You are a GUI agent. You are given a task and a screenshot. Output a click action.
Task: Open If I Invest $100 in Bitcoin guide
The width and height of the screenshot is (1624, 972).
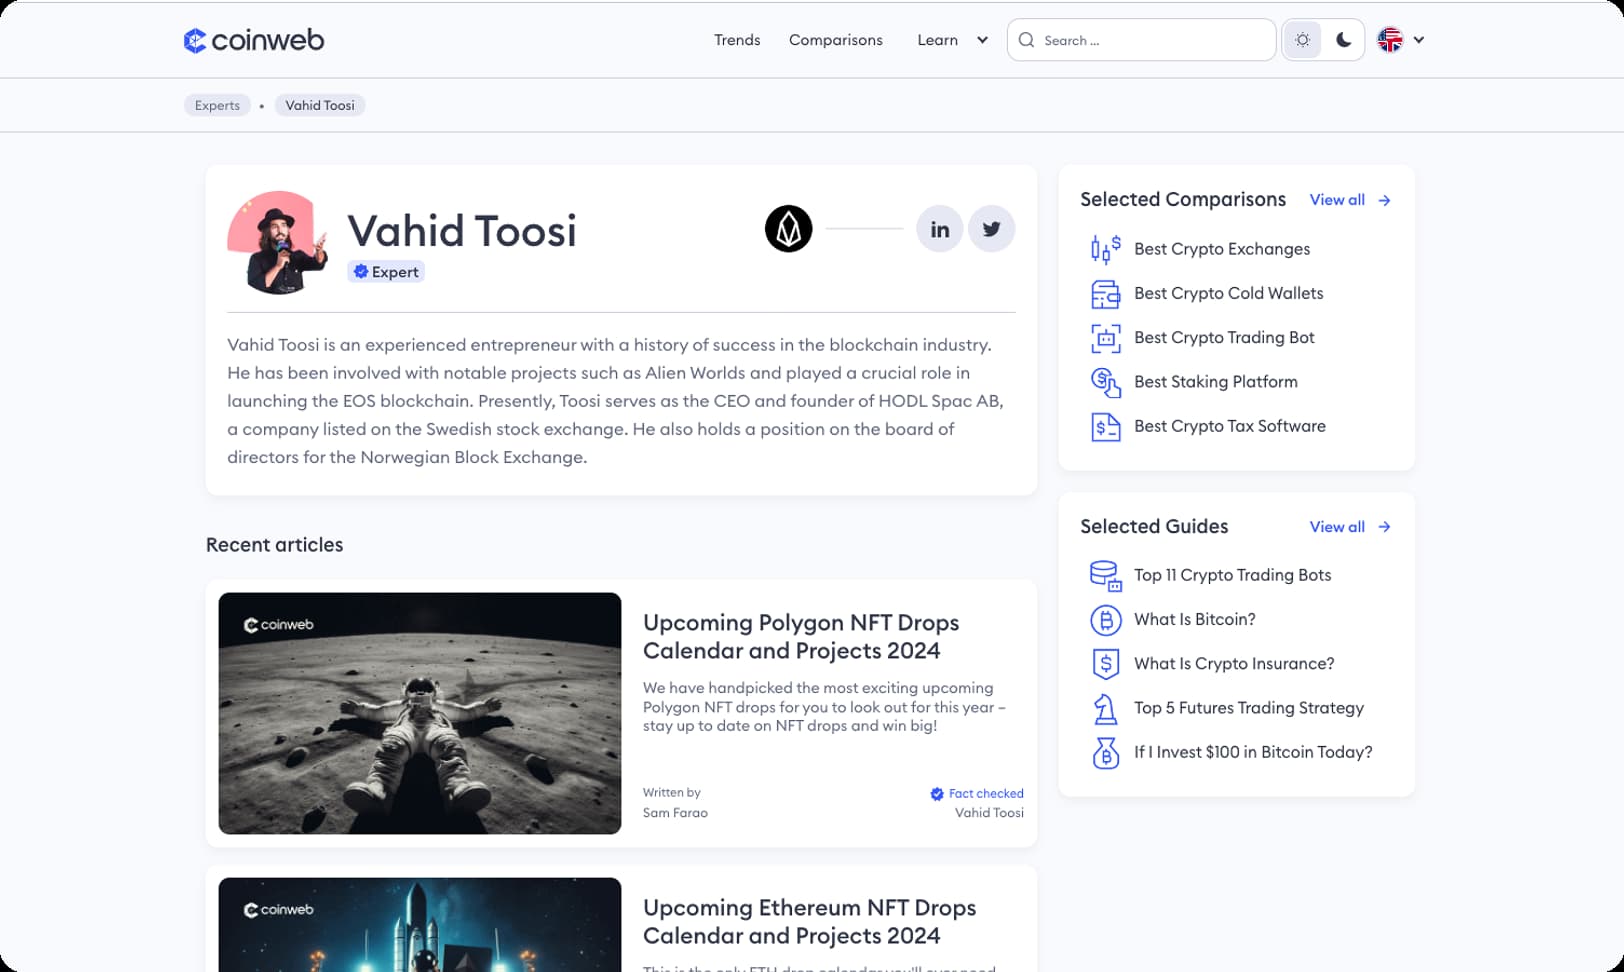(x=1253, y=752)
